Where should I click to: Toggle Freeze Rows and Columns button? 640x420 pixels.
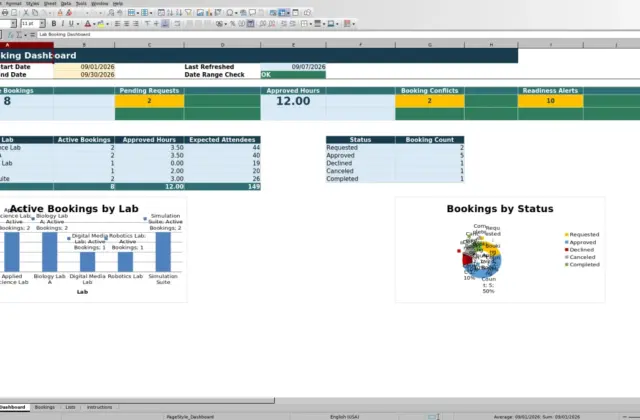(282, 13)
